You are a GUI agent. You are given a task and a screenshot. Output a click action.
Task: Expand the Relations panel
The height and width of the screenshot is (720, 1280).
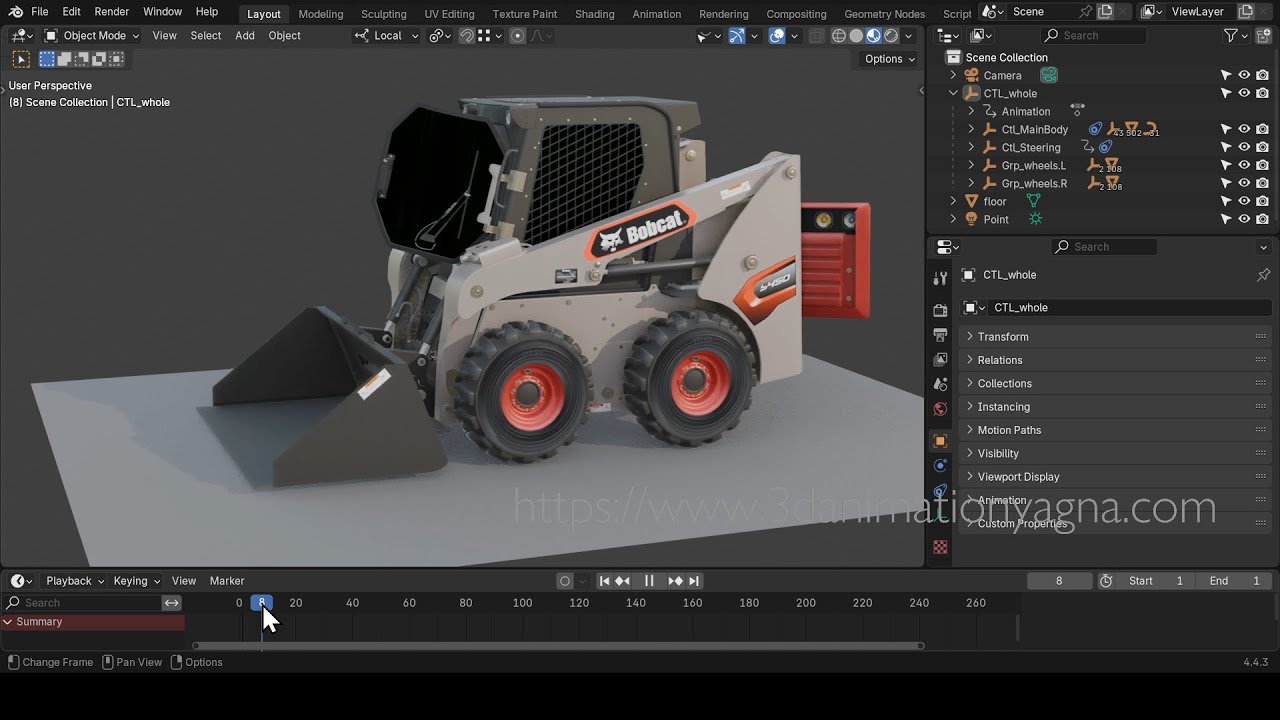[x=1115, y=360]
